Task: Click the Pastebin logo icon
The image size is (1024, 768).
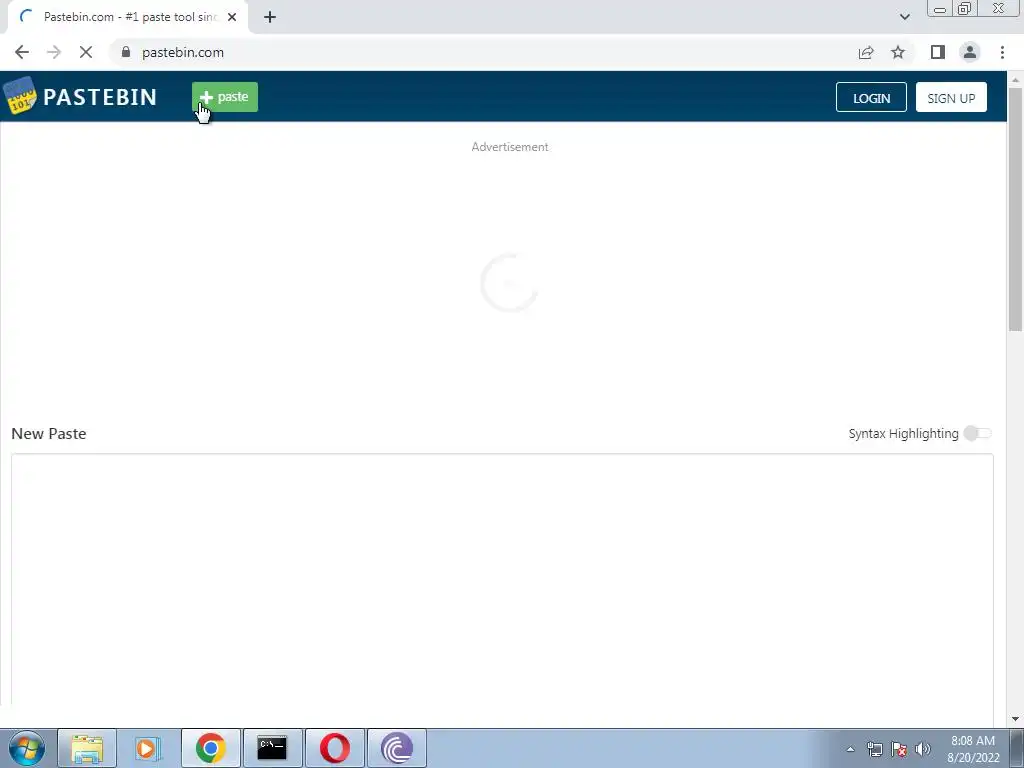Action: pyautogui.click(x=20, y=96)
